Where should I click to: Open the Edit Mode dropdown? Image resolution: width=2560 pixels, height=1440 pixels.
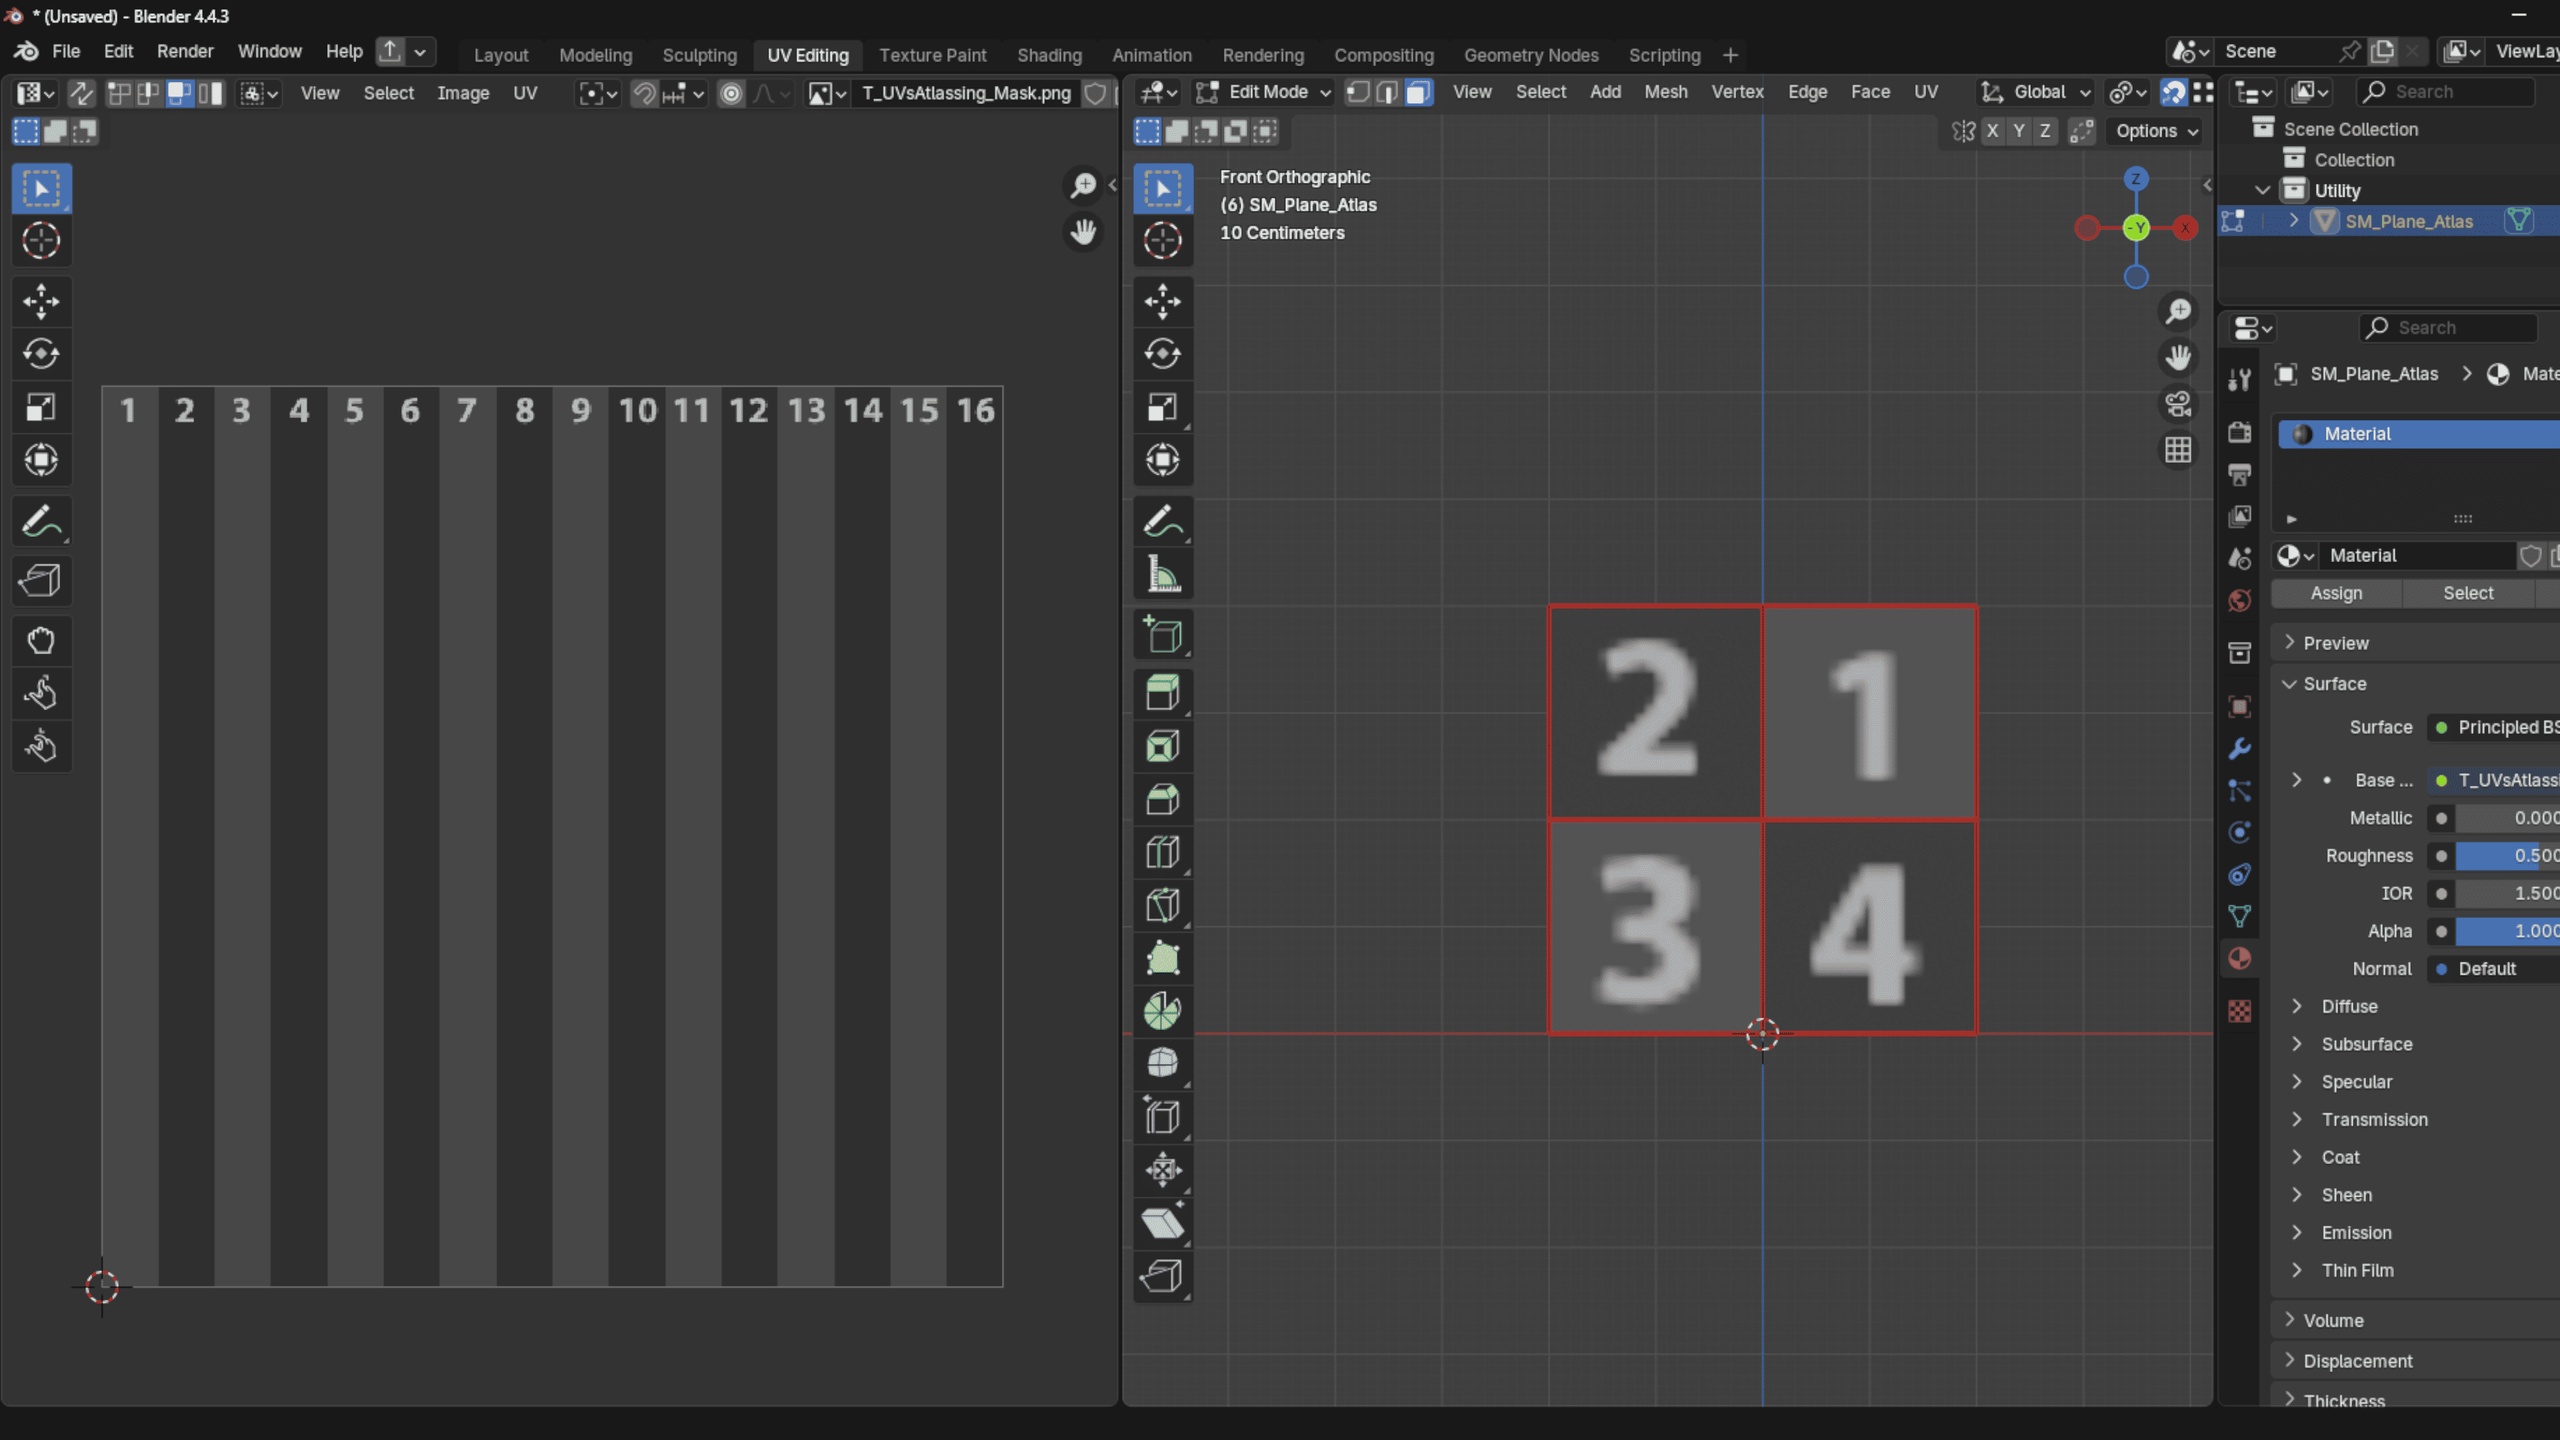pos(1265,92)
